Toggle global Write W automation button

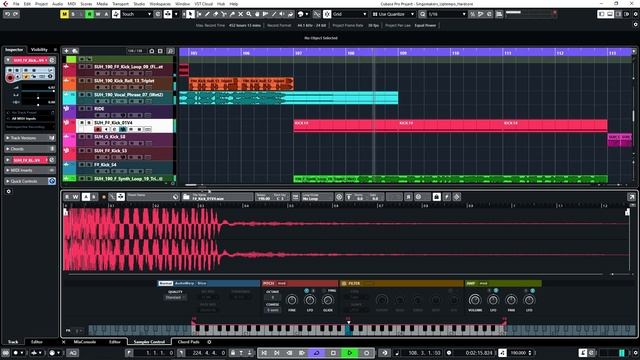pos(98,14)
